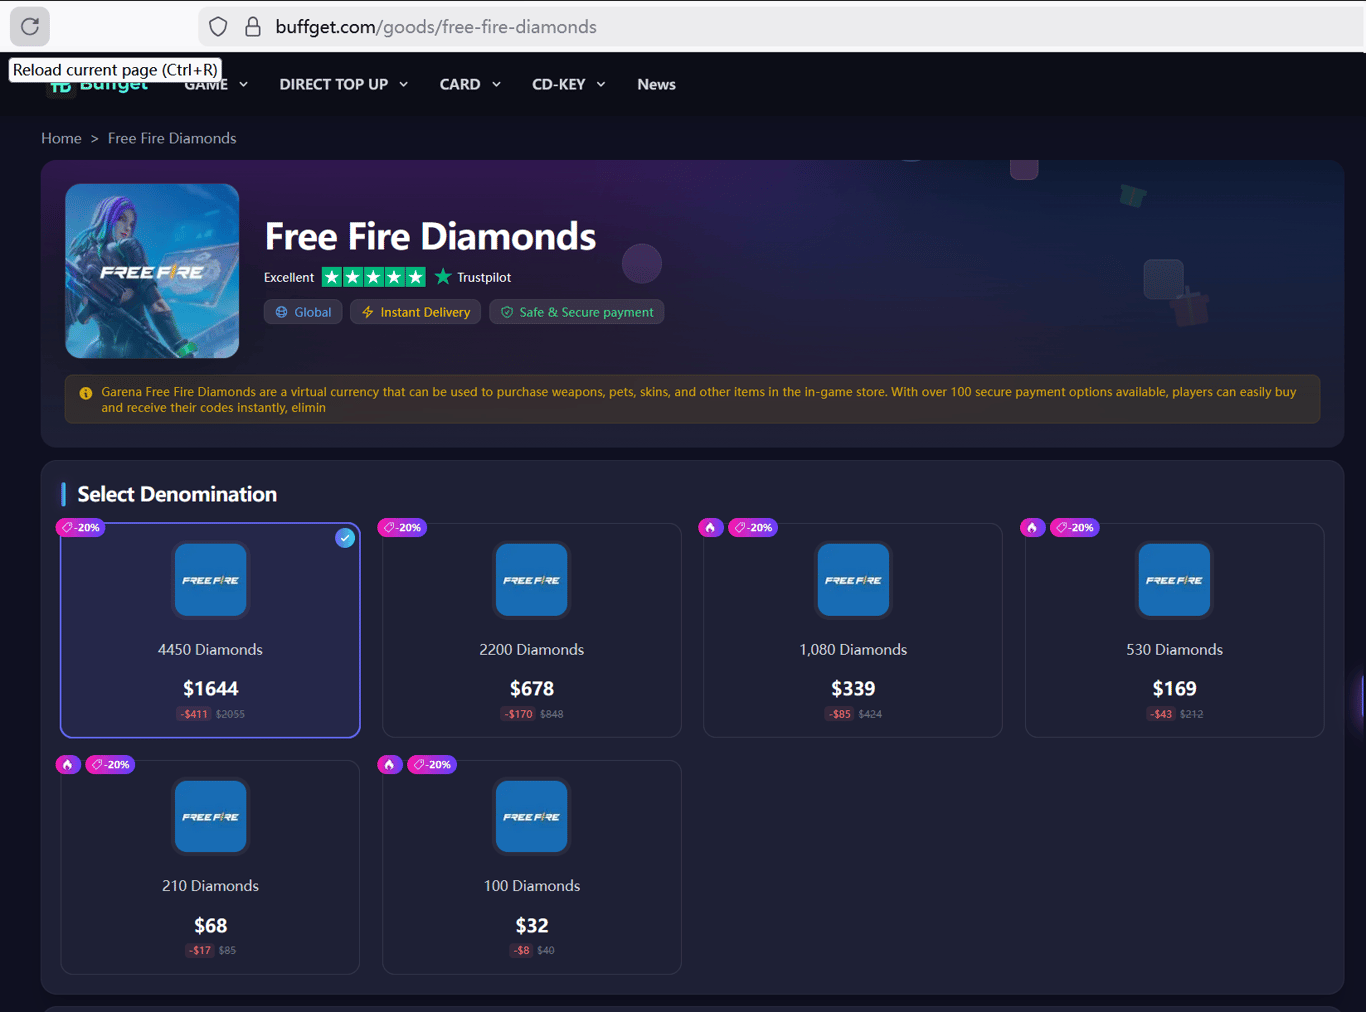The width and height of the screenshot is (1366, 1012).
Task: Go to Home via the breadcrumb
Action: 61,138
